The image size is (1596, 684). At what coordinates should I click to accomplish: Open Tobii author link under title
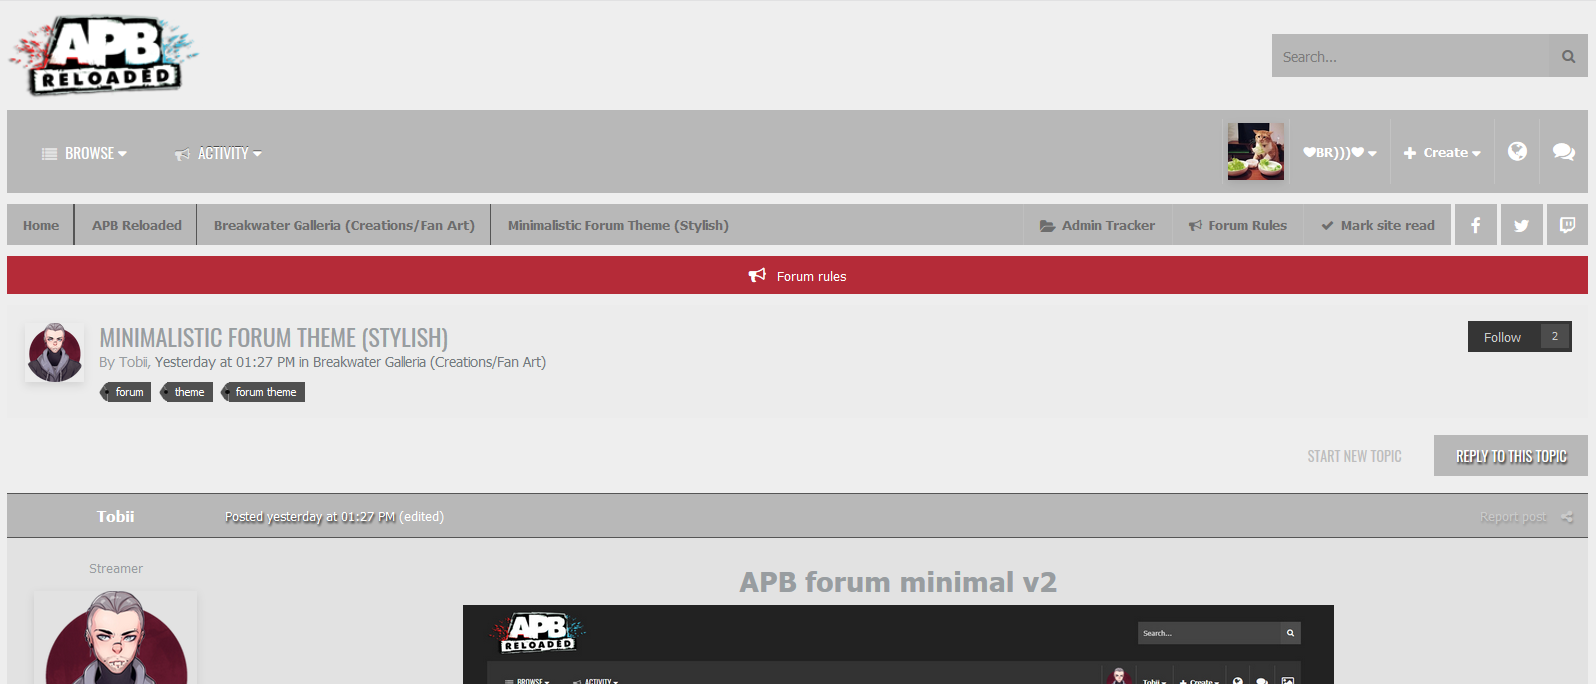coord(133,362)
